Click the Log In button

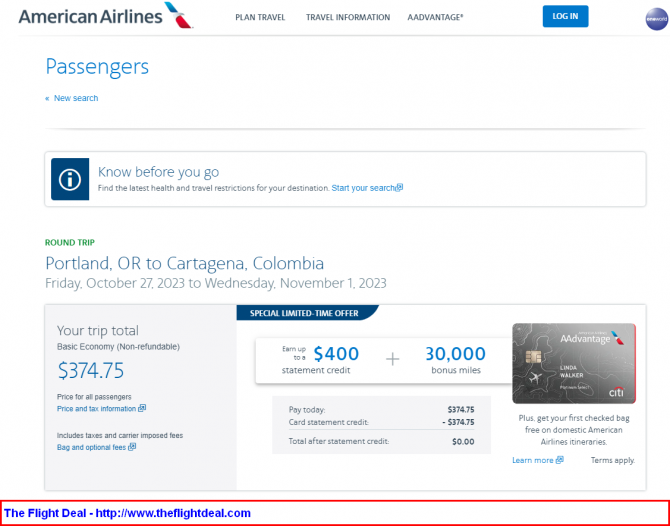point(565,16)
